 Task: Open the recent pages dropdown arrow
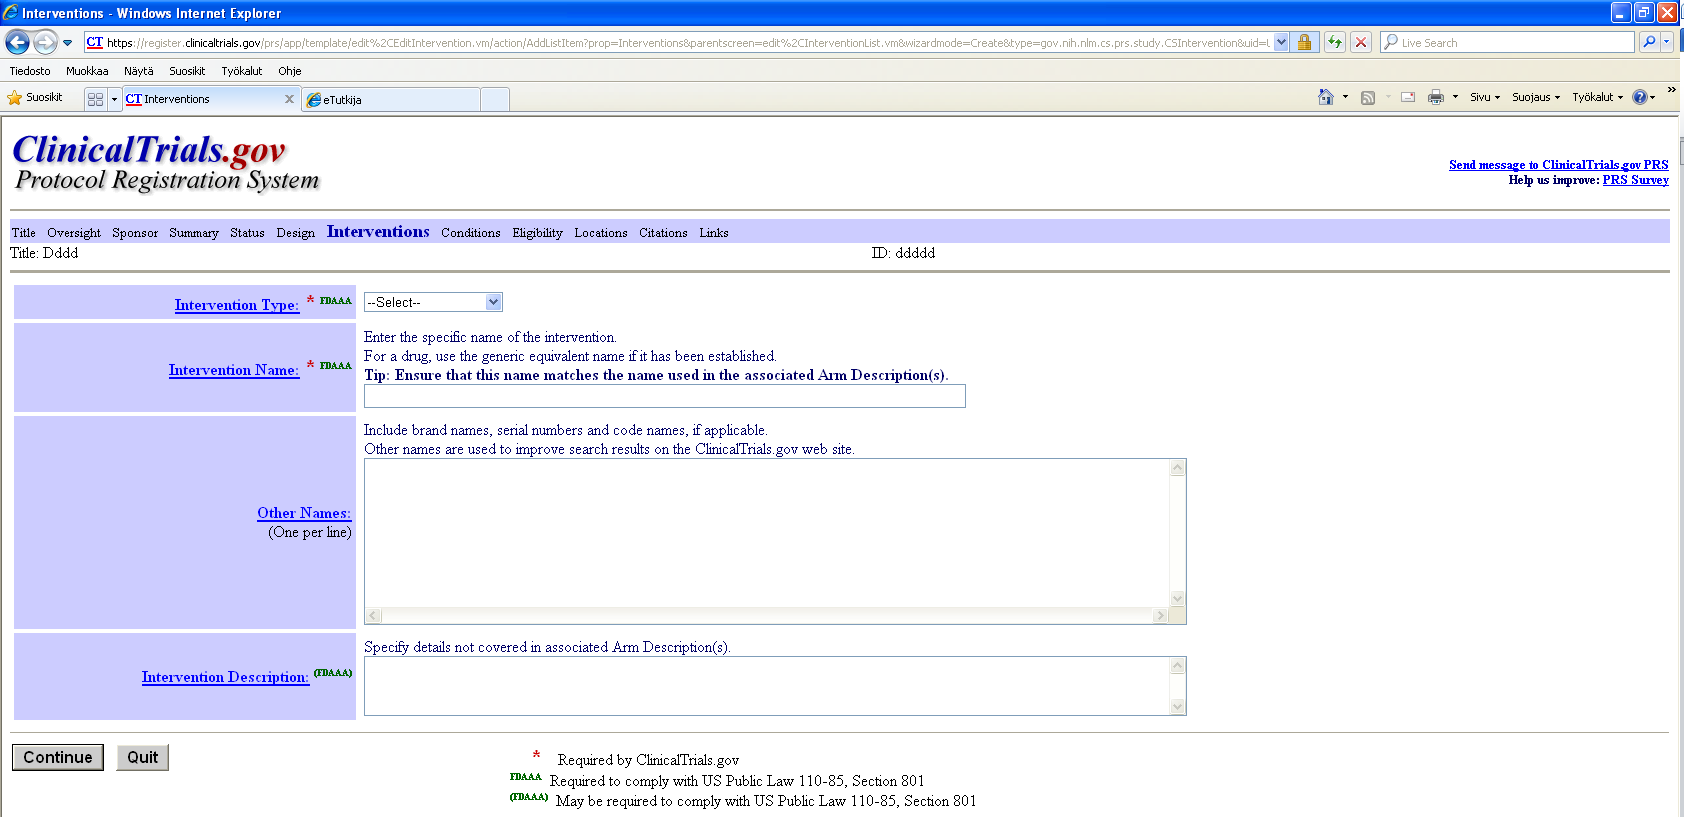point(67,43)
